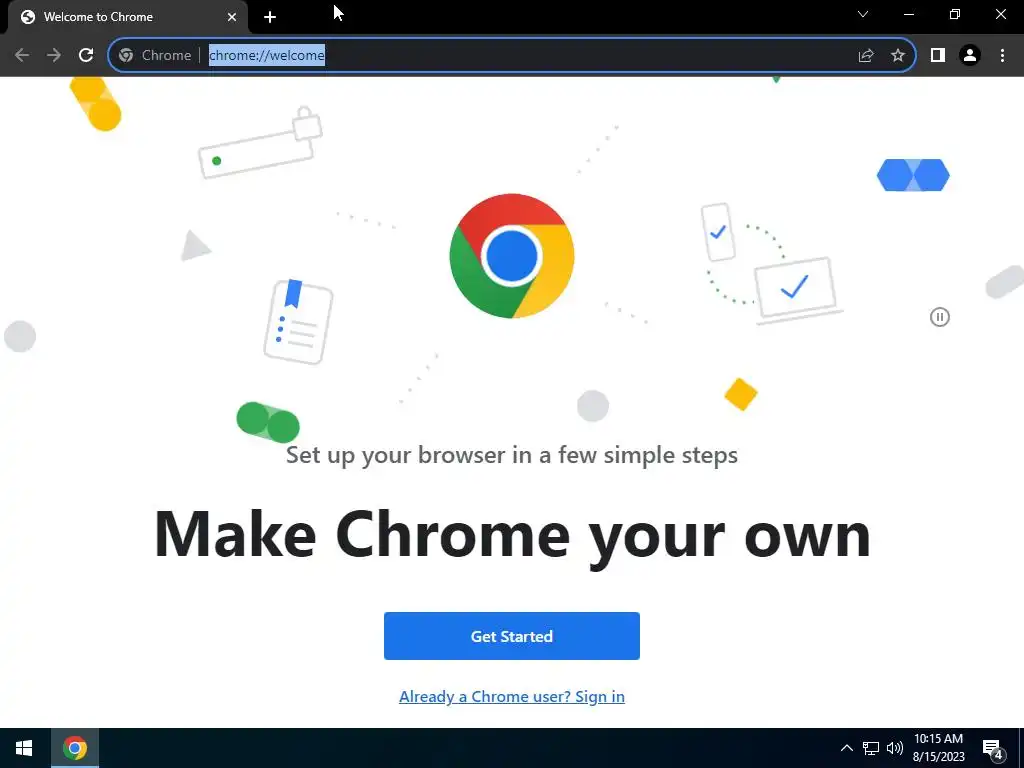Close the Welcome to Chrome tab

232,17
